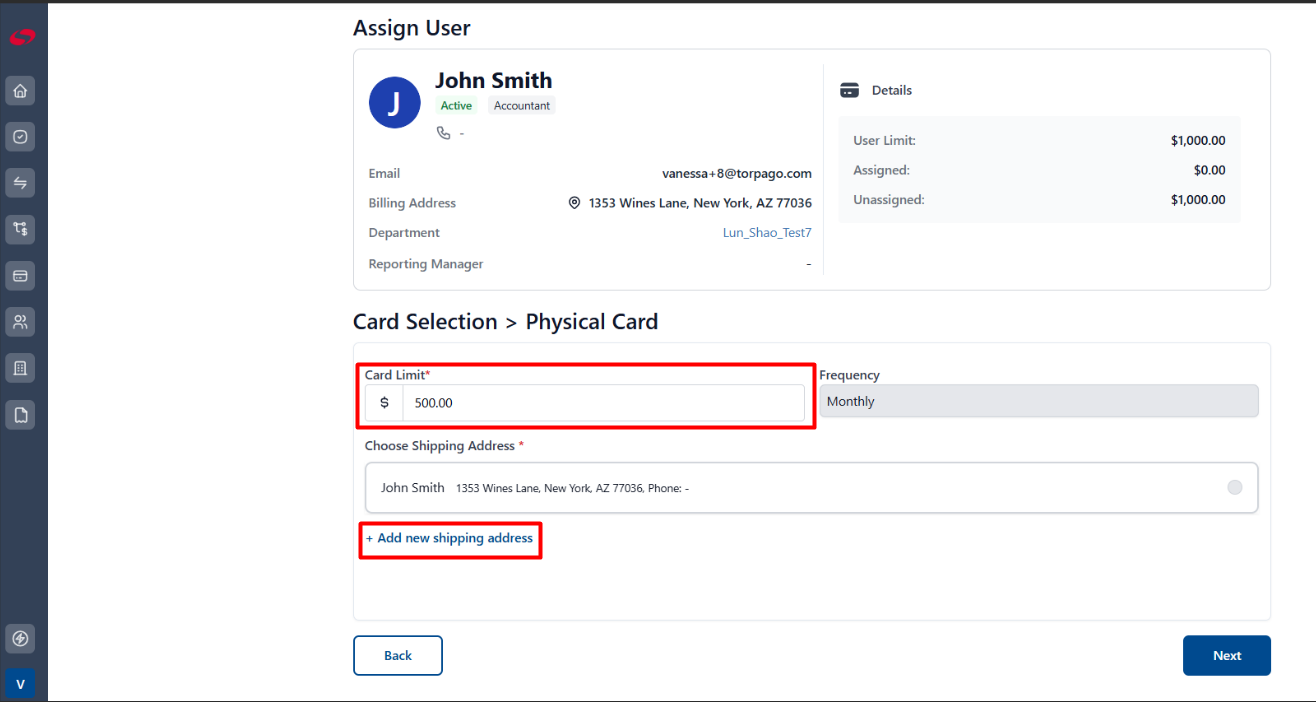Open the transfer arrows sidebar icon
Viewport: 1316px width, 702px height.
pyautogui.click(x=20, y=183)
